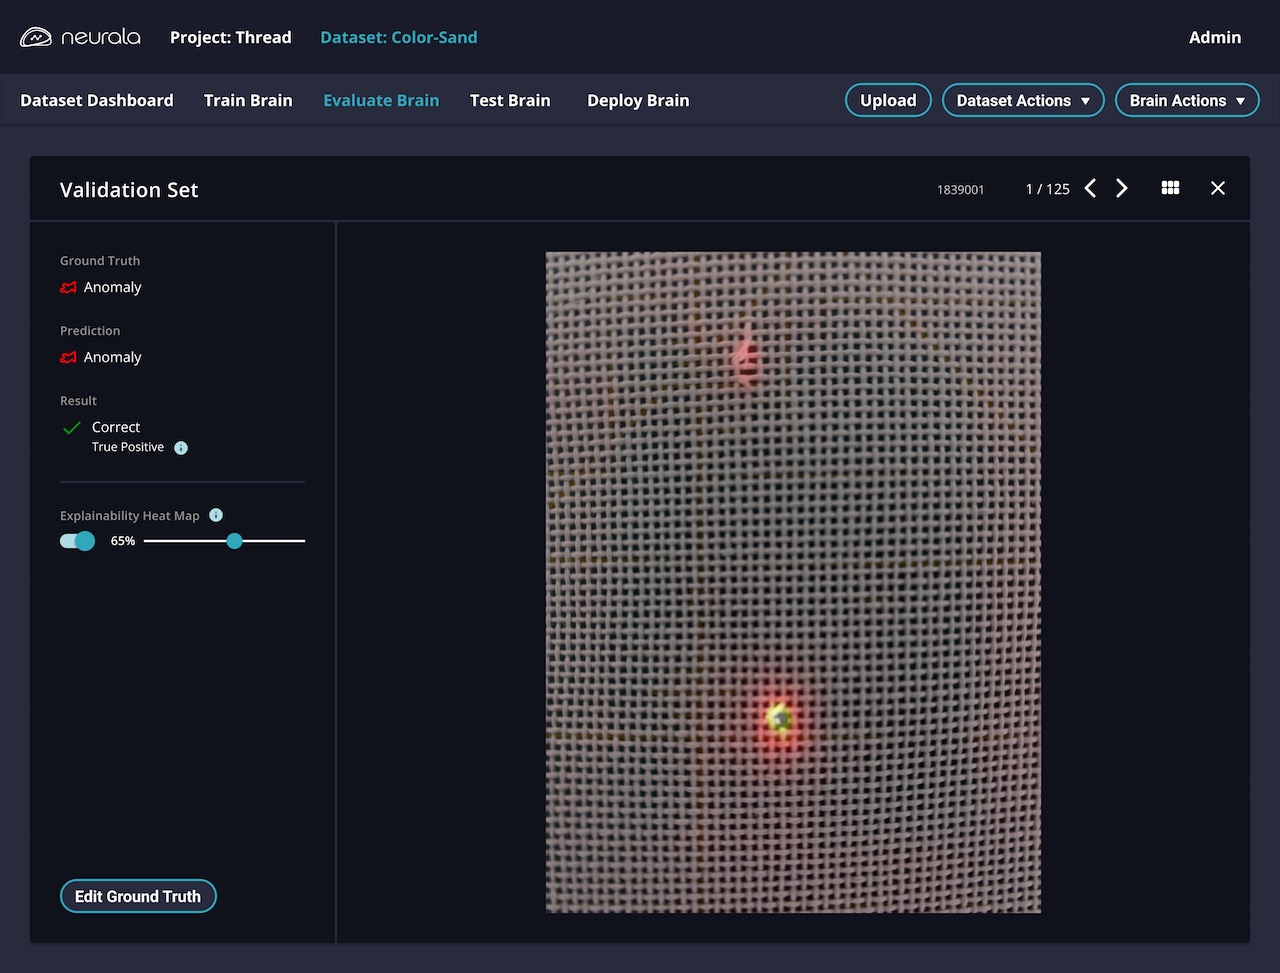Go to the previous validation image
Image resolution: width=1280 pixels, height=973 pixels.
pyautogui.click(x=1090, y=188)
